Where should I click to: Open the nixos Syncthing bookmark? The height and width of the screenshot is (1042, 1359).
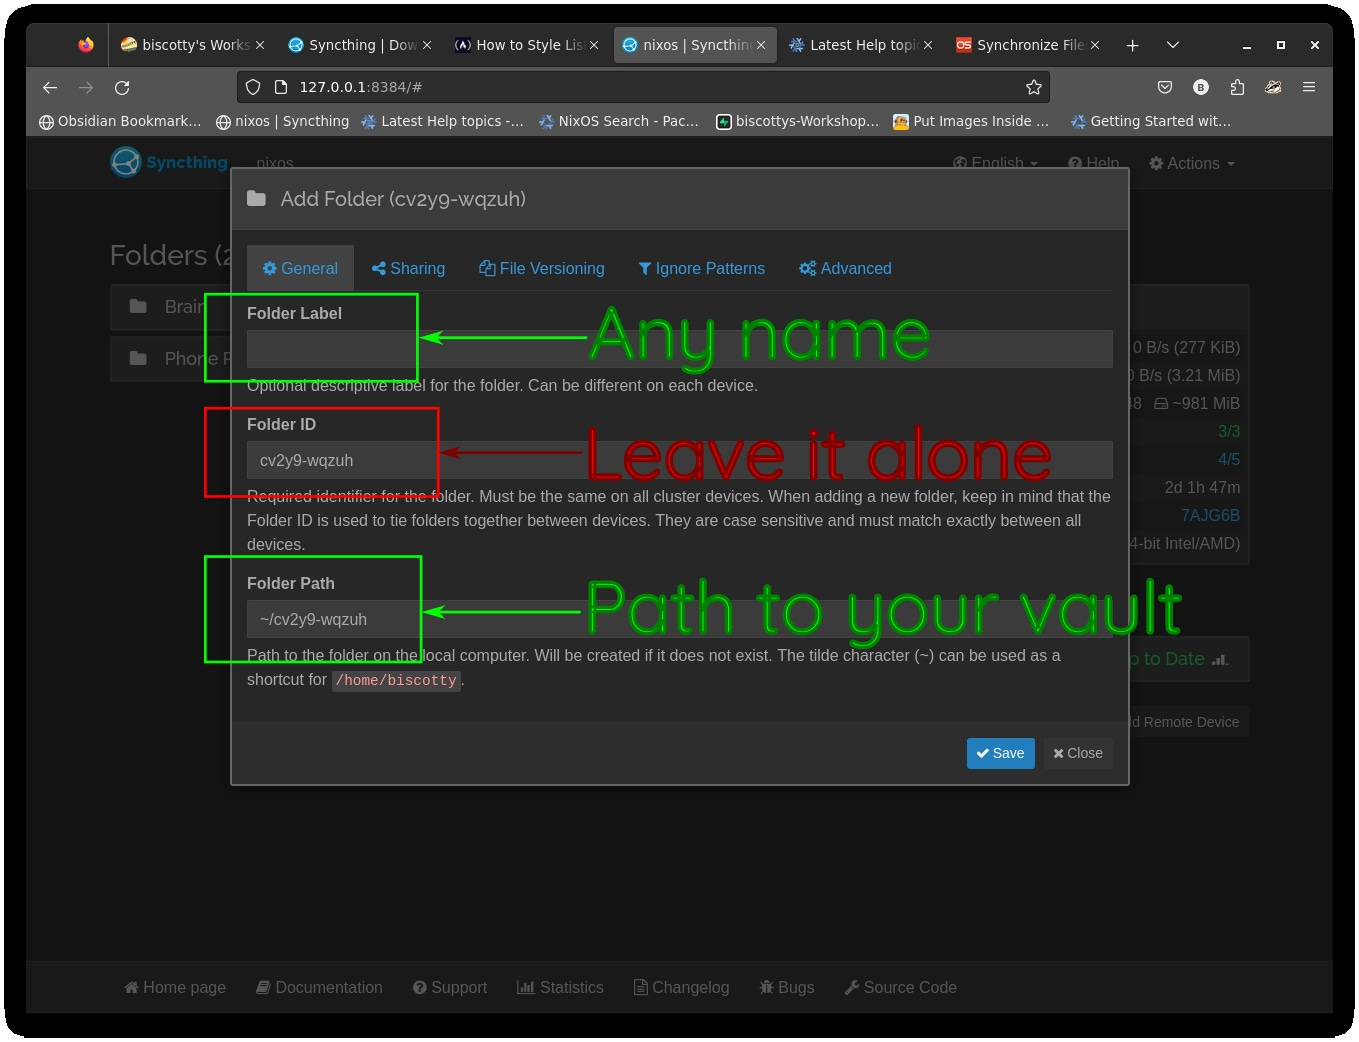pos(283,121)
